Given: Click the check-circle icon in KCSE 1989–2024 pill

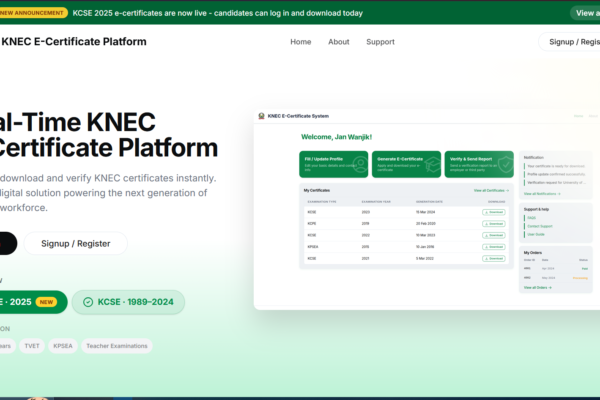Looking at the screenshot, I should 88,302.
